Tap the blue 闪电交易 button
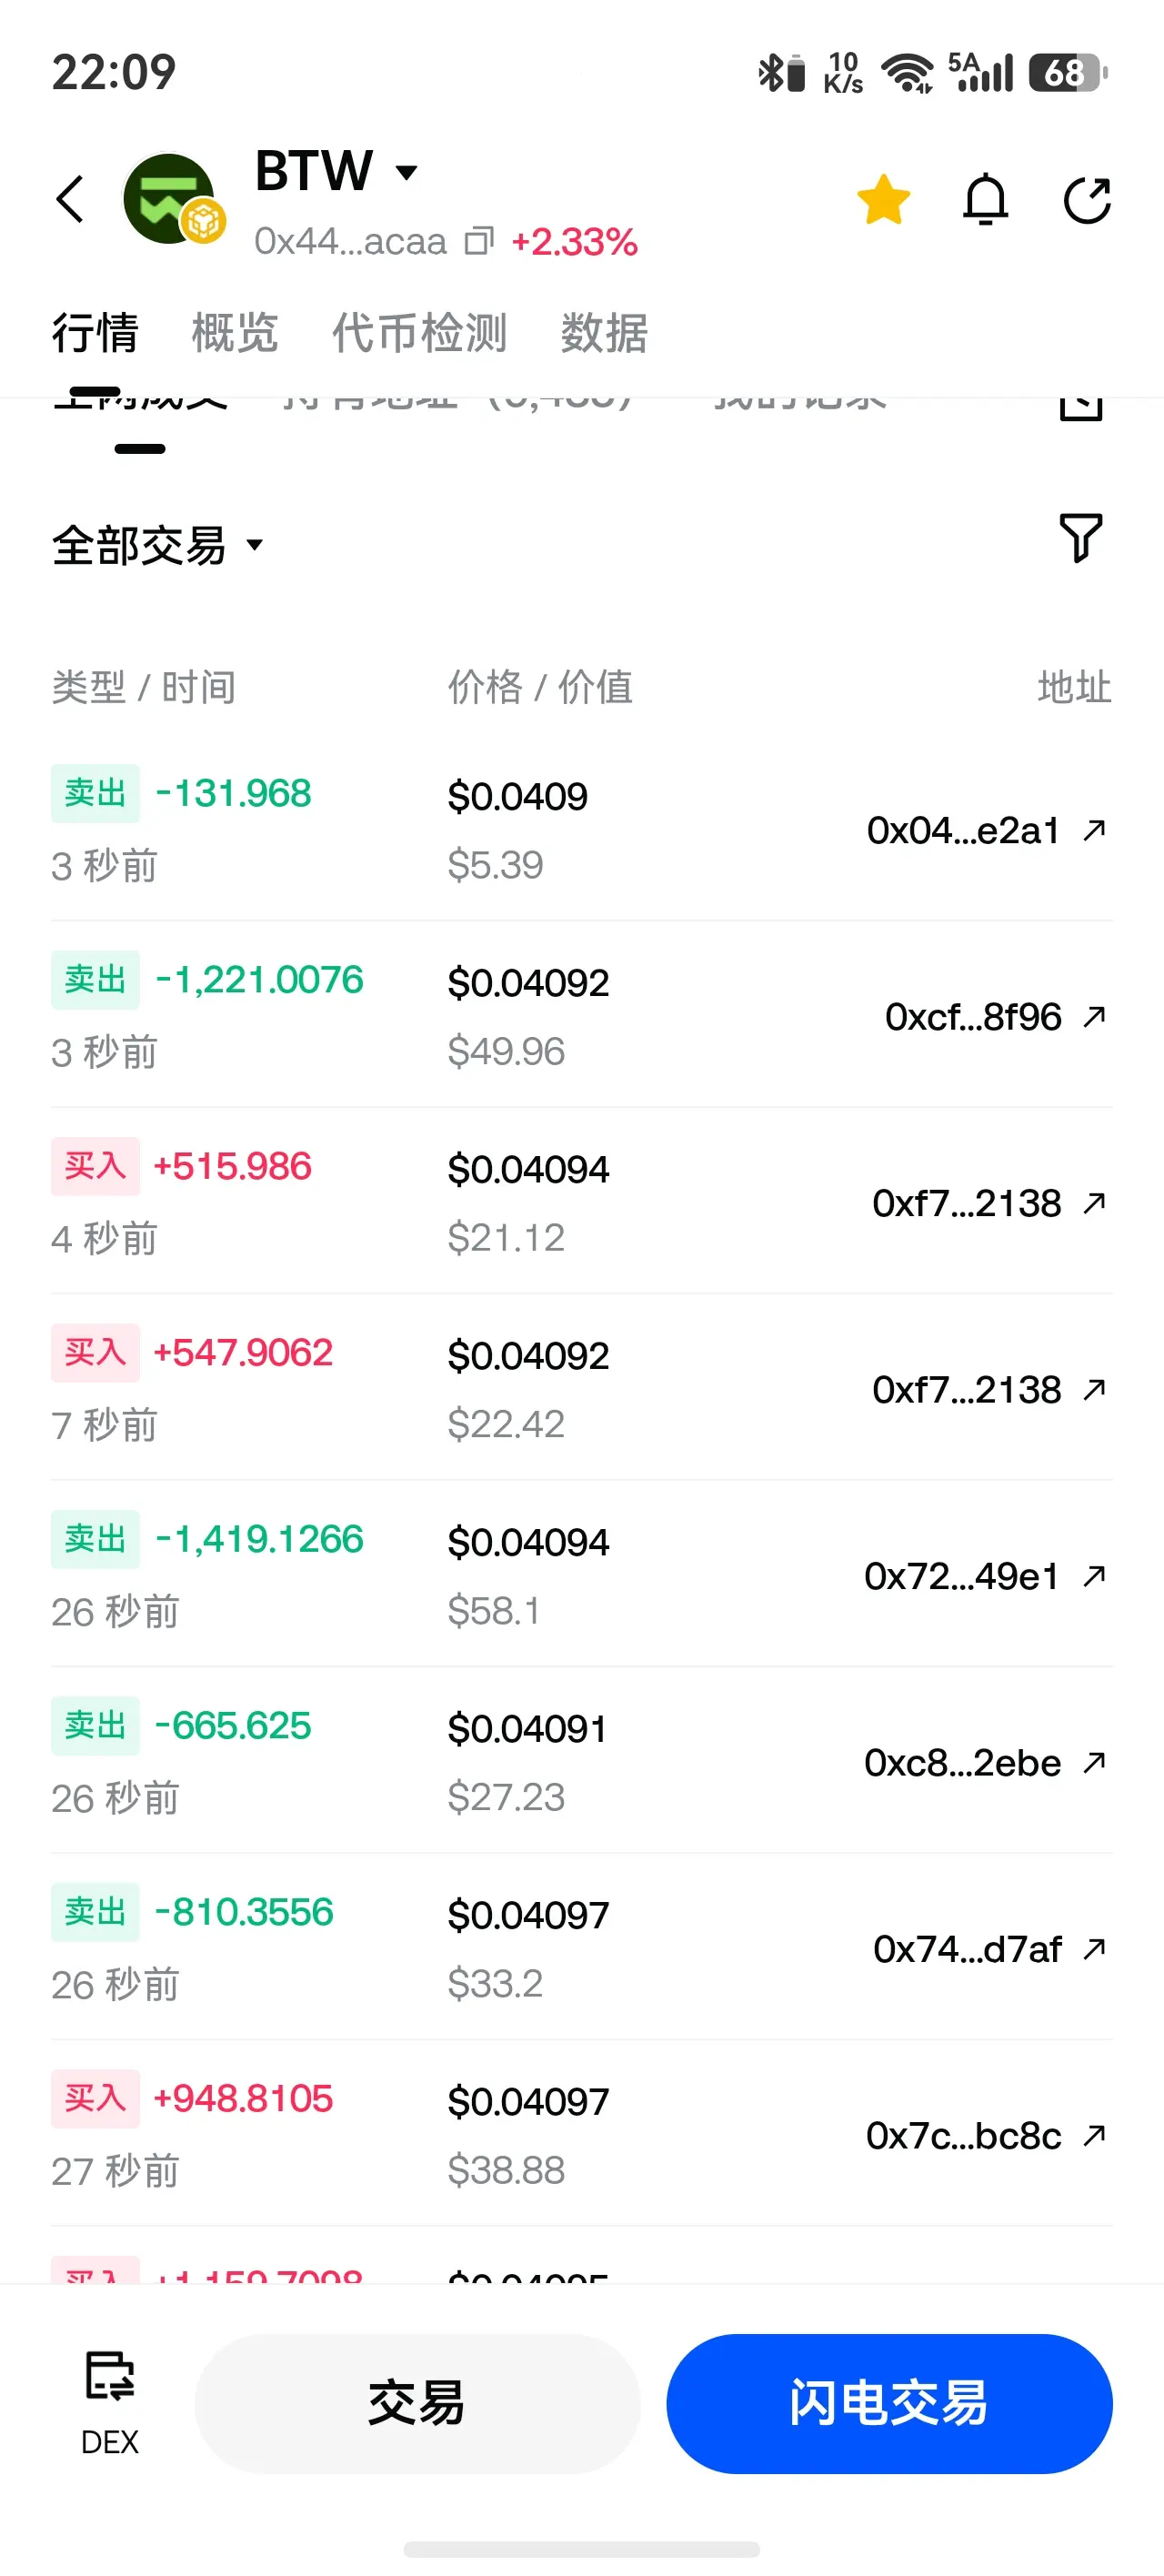The width and height of the screenshot is (1164, 2576). click(x=889, y=2403)
